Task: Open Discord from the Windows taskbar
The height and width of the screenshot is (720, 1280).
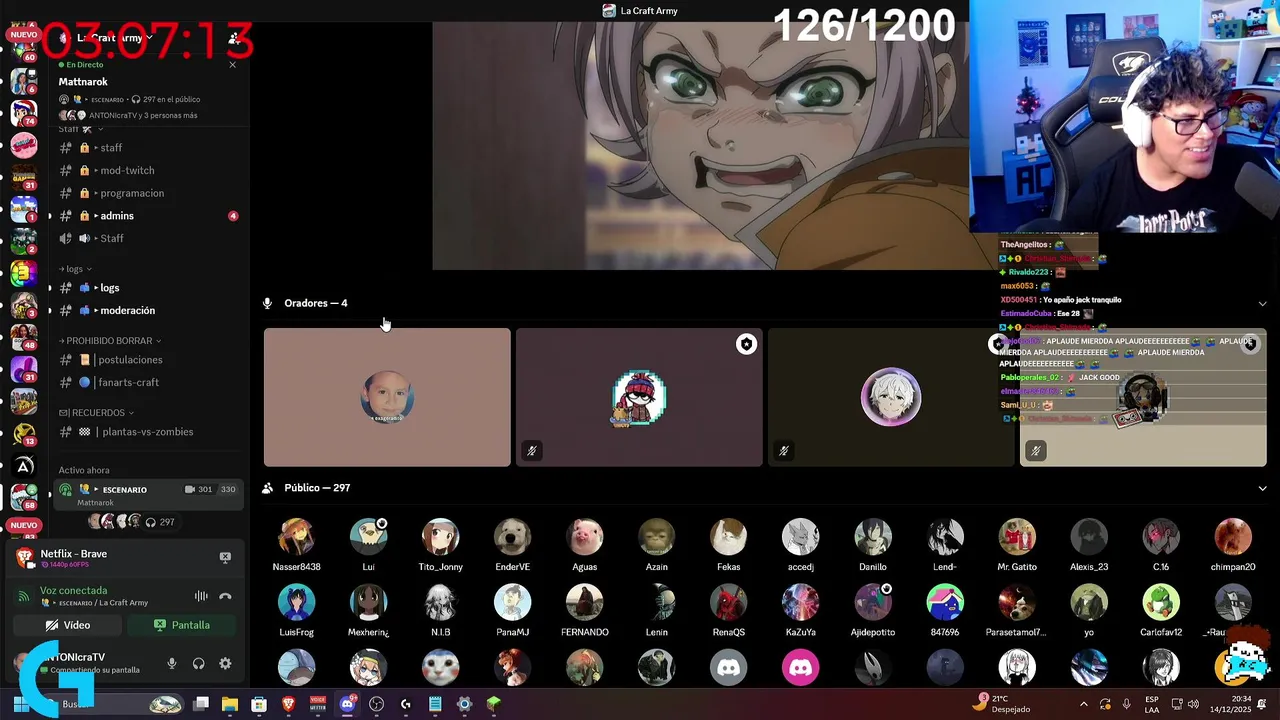Action: 347,704
